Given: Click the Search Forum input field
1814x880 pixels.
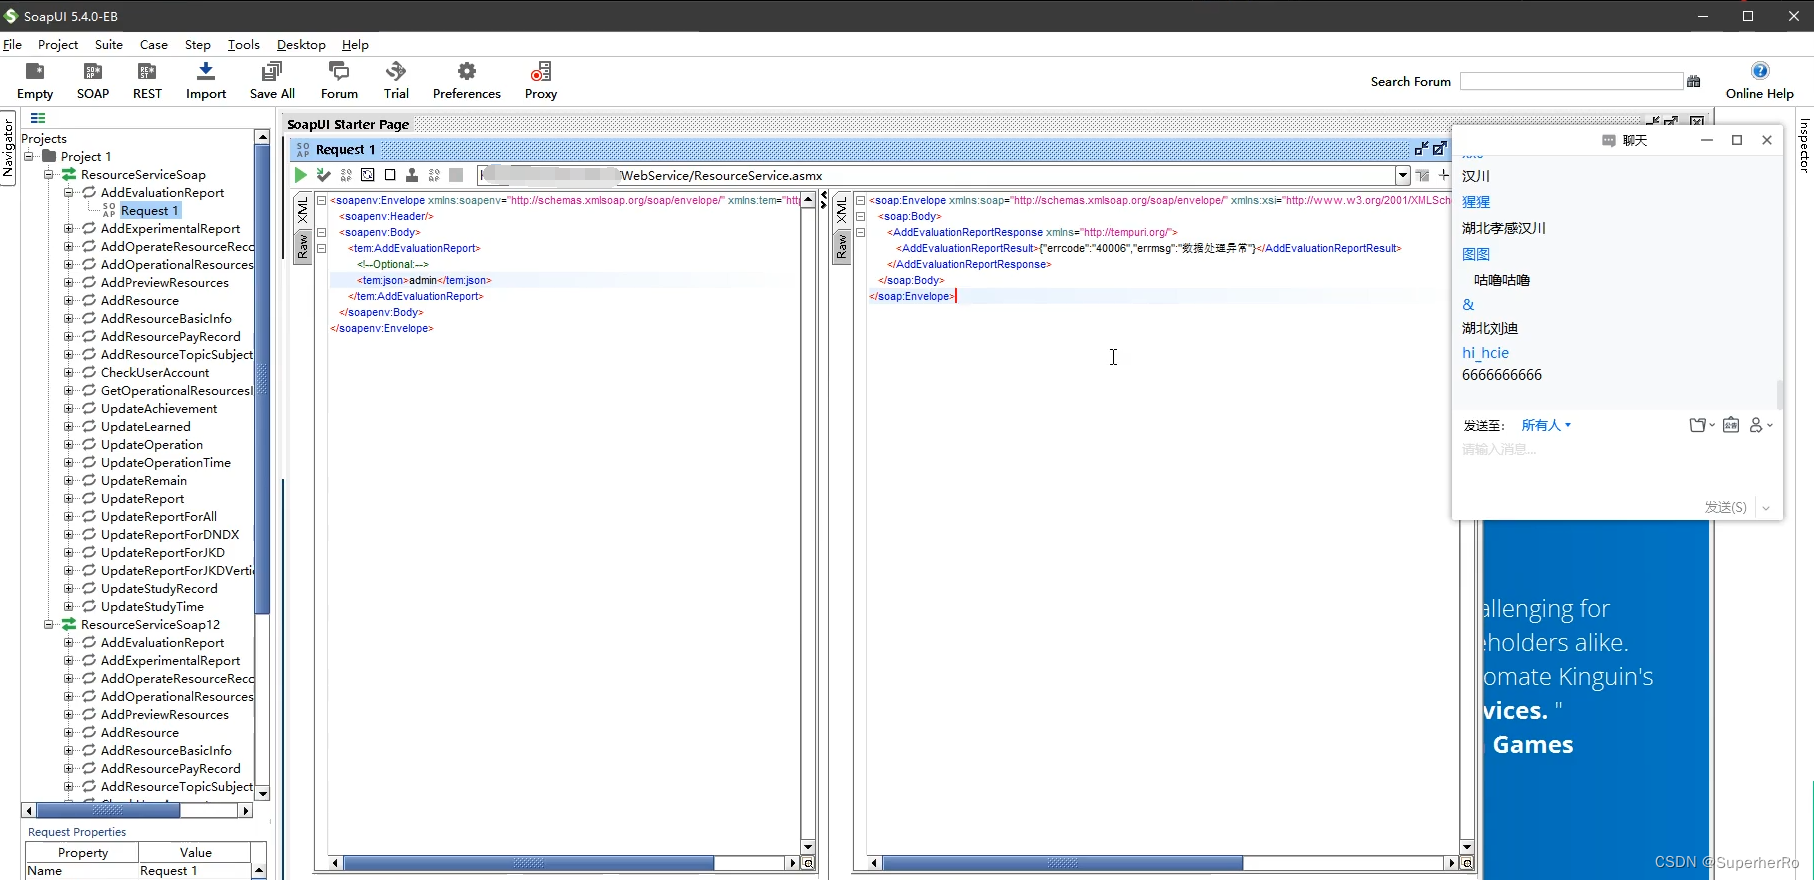Looking at the screenshot, I should [x=1571, y=81].
